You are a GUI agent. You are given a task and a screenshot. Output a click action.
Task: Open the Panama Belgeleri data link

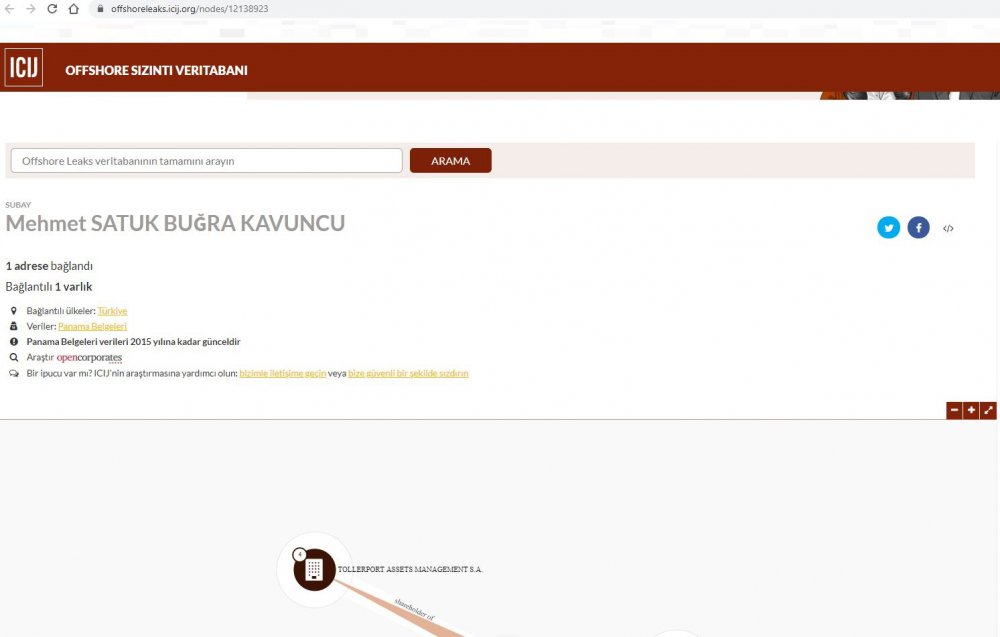coord(92,326)
